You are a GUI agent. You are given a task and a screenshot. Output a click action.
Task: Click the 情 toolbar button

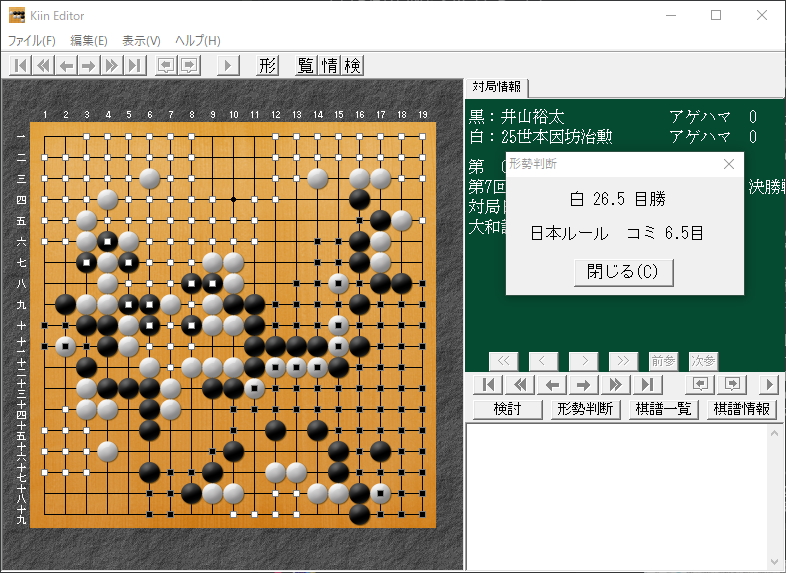329,65
